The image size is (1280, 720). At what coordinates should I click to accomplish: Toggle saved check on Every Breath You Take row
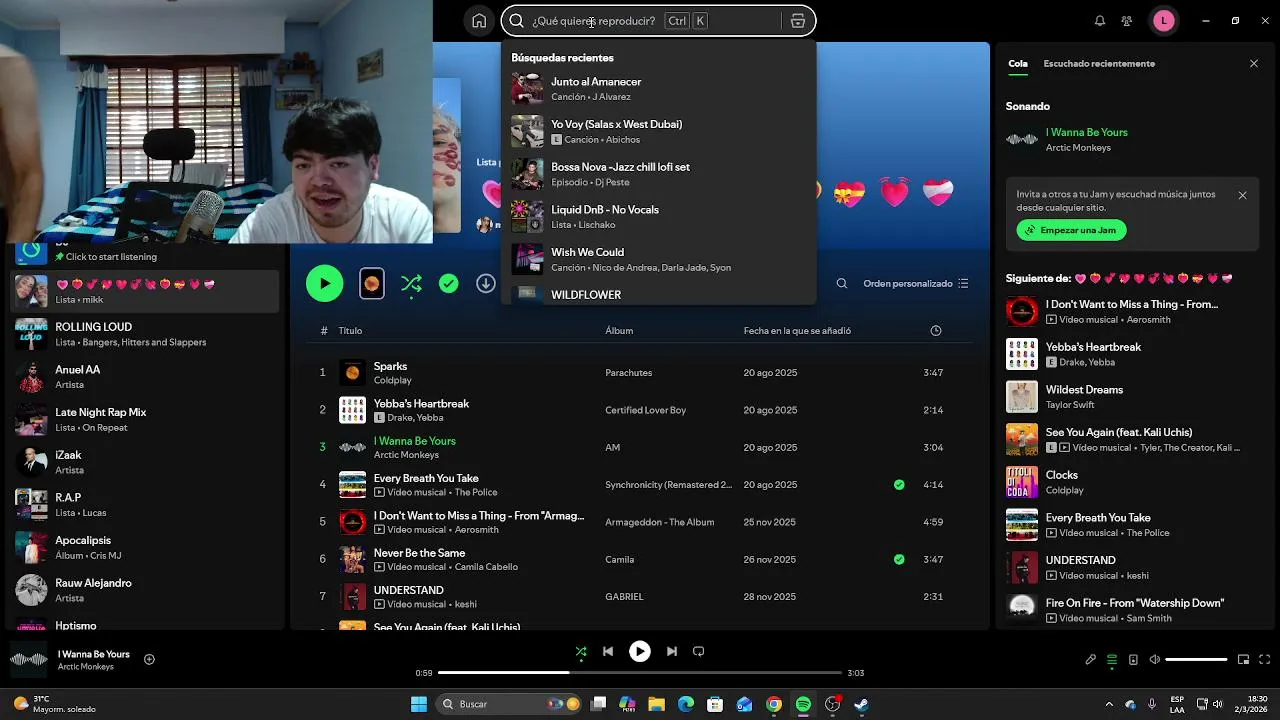tap(899, 485)
